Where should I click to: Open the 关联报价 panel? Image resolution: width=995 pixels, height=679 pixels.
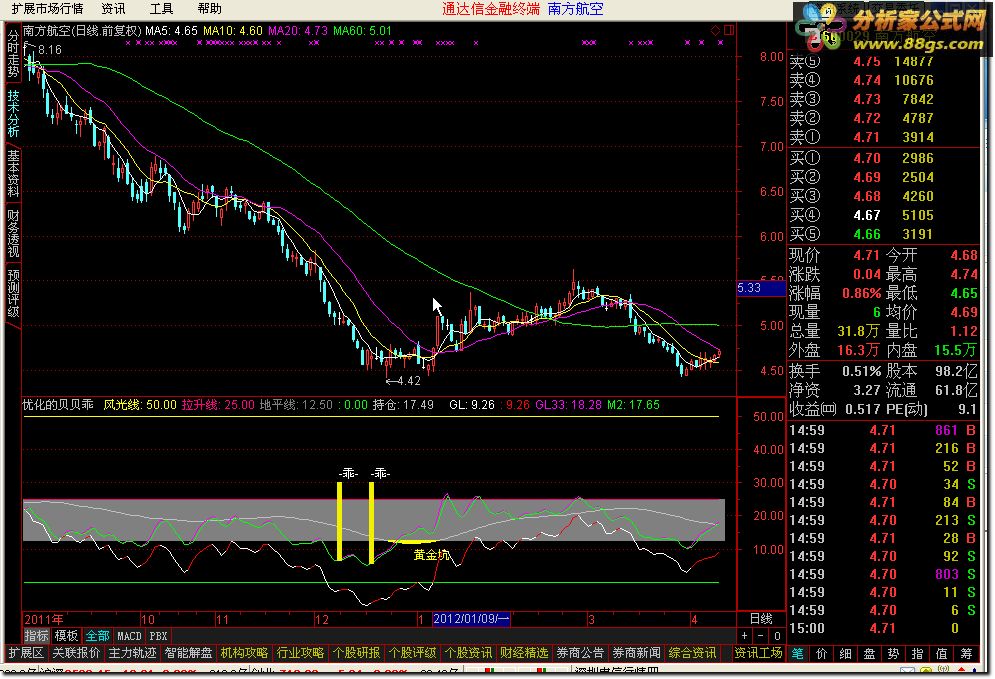76,653
